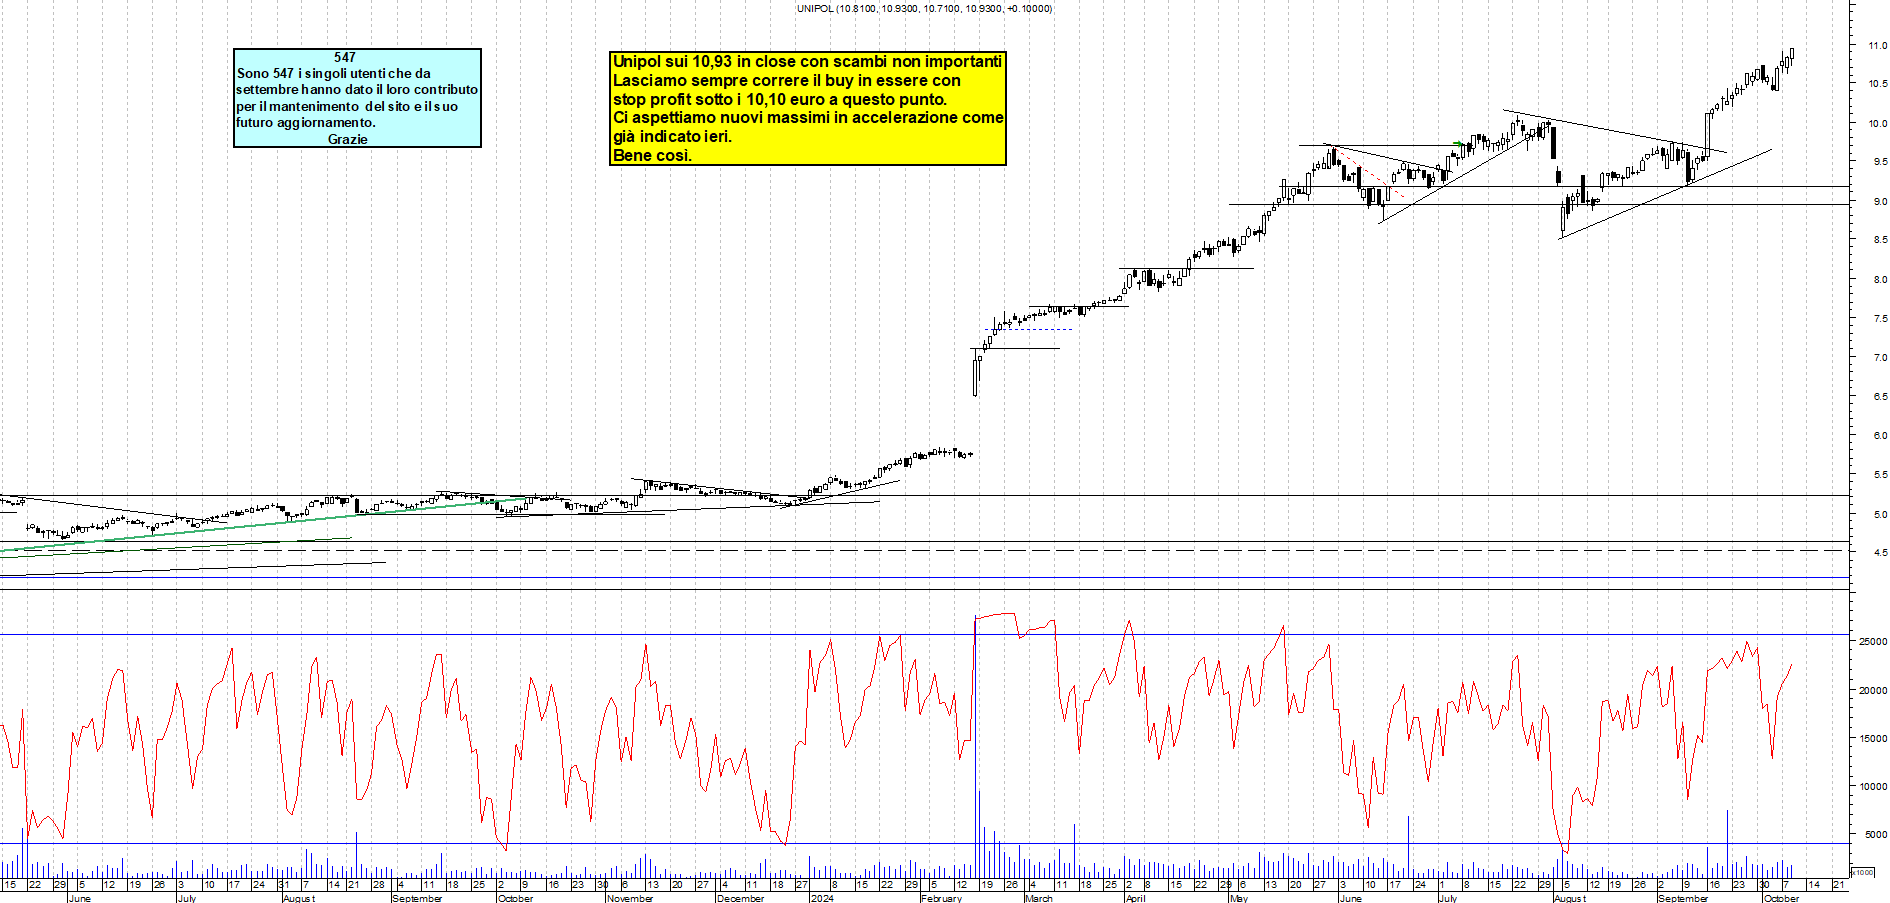This screenshot has height=903, width=1890.
Task: Click the 2024 year label on time axis
Action: [822, 898]
